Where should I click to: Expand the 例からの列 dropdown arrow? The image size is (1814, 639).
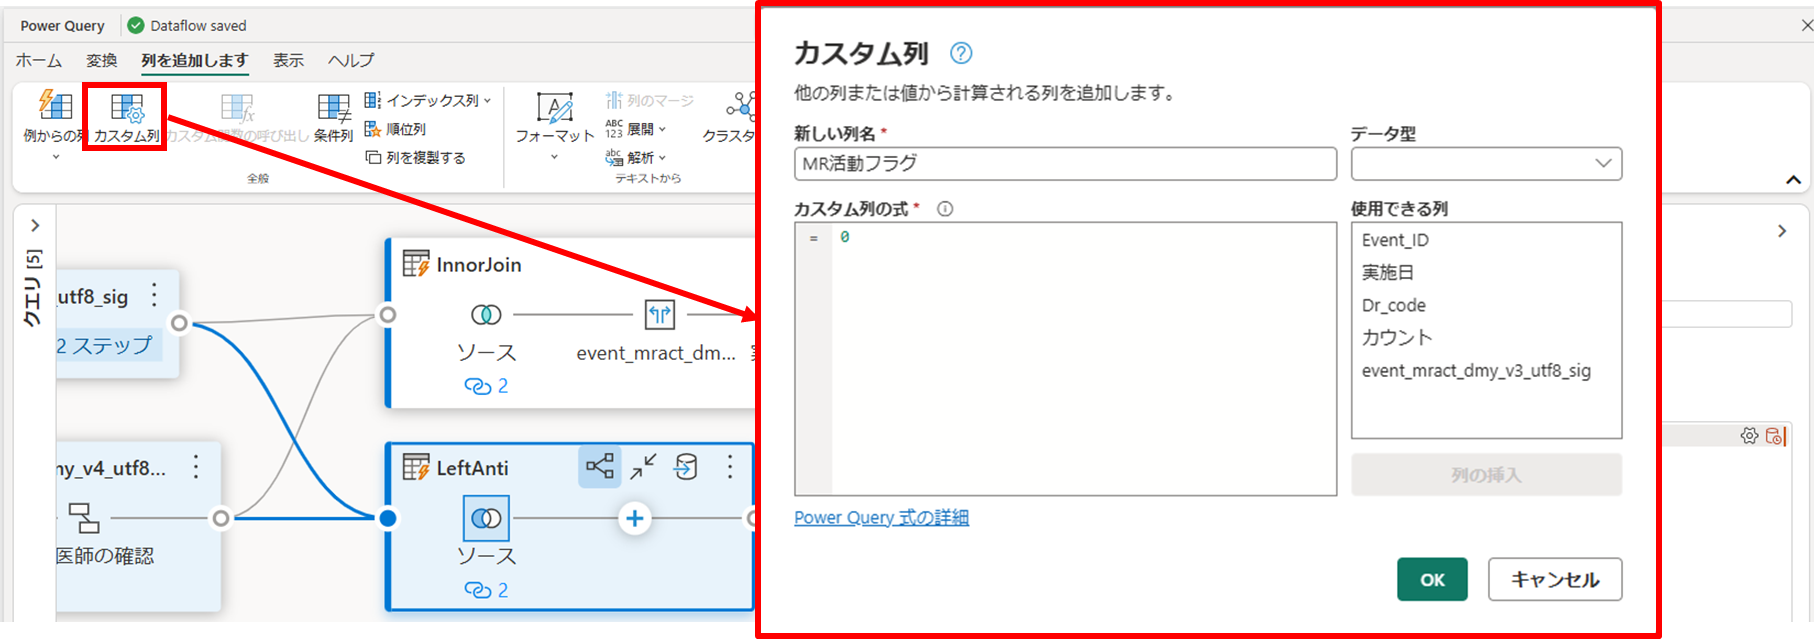click(55, 157)
